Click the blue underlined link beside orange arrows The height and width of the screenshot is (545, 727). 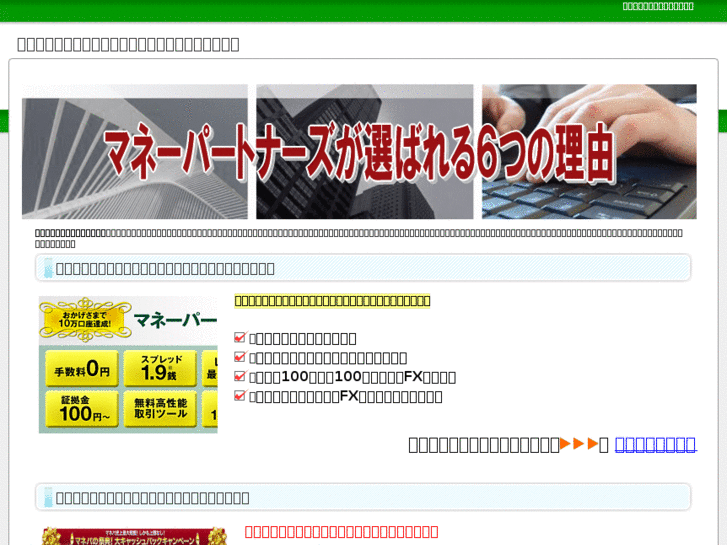(655, 444)
